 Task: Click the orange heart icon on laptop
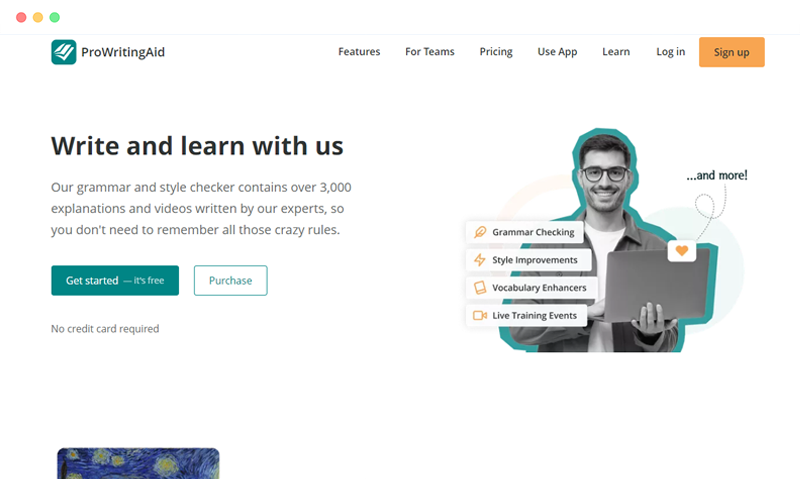[682, 250]
